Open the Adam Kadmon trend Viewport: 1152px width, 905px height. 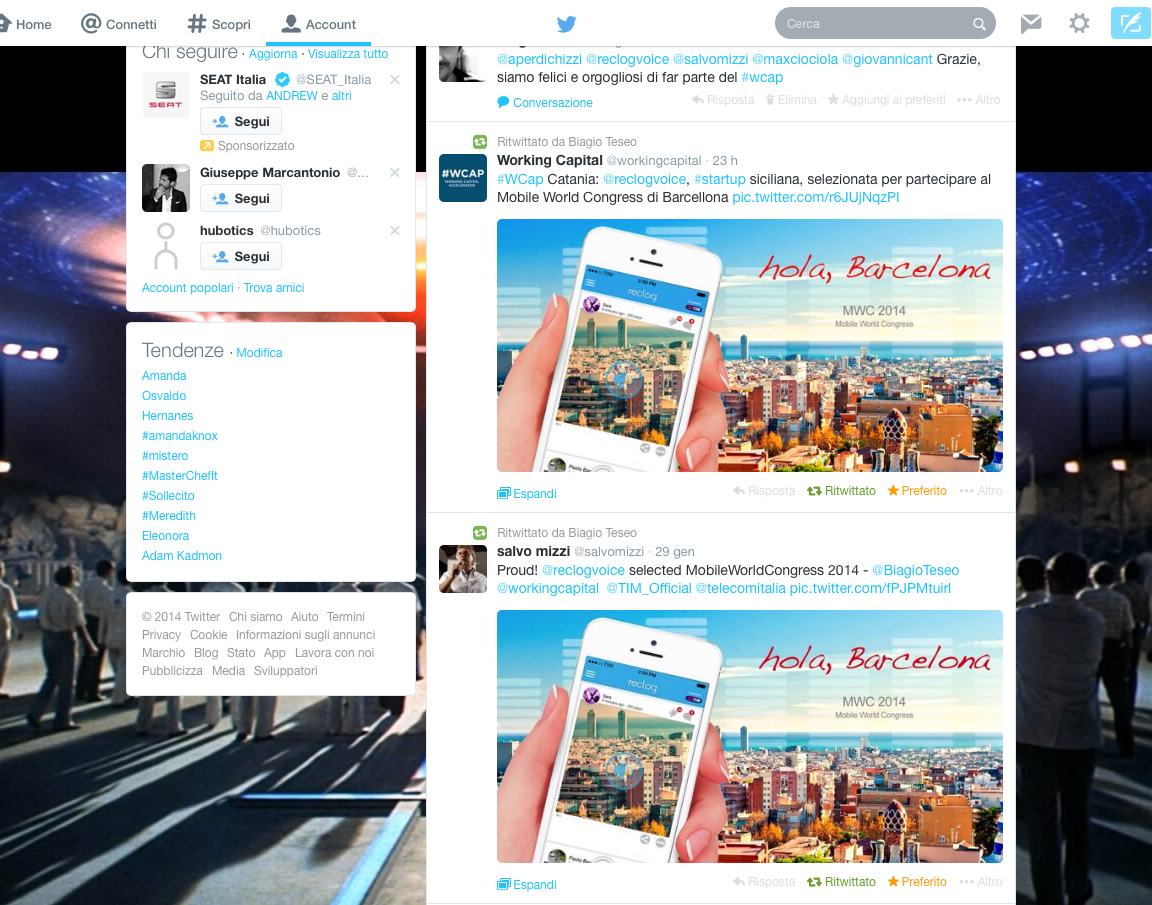click(x=181, y=555)
